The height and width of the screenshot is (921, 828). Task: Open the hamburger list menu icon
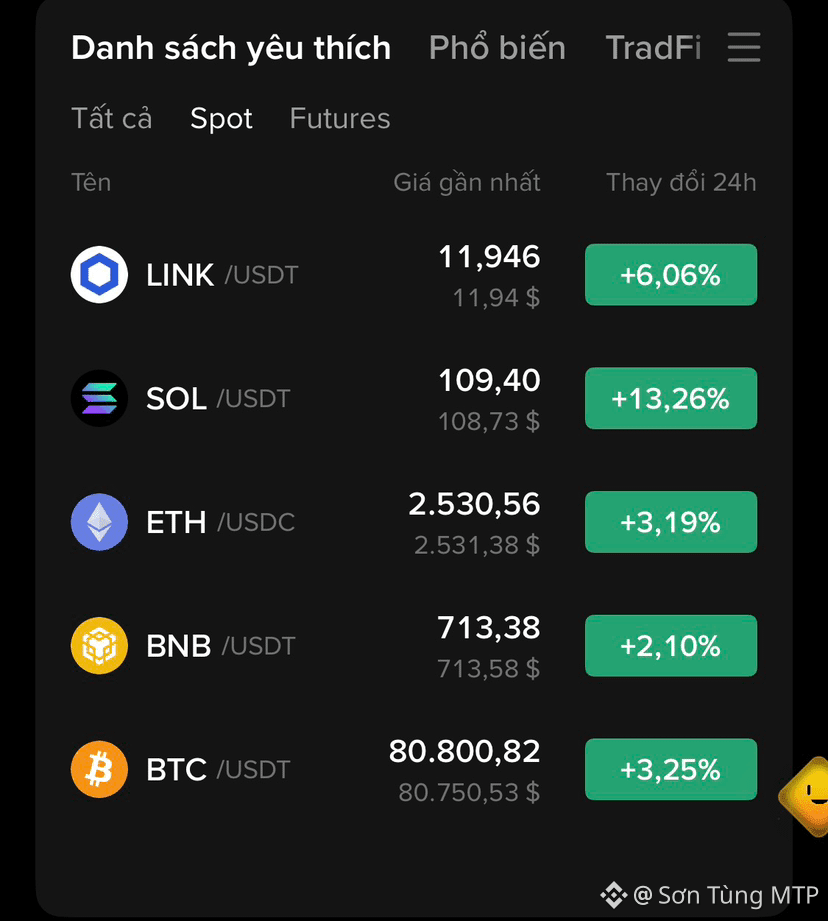[743, 48]
